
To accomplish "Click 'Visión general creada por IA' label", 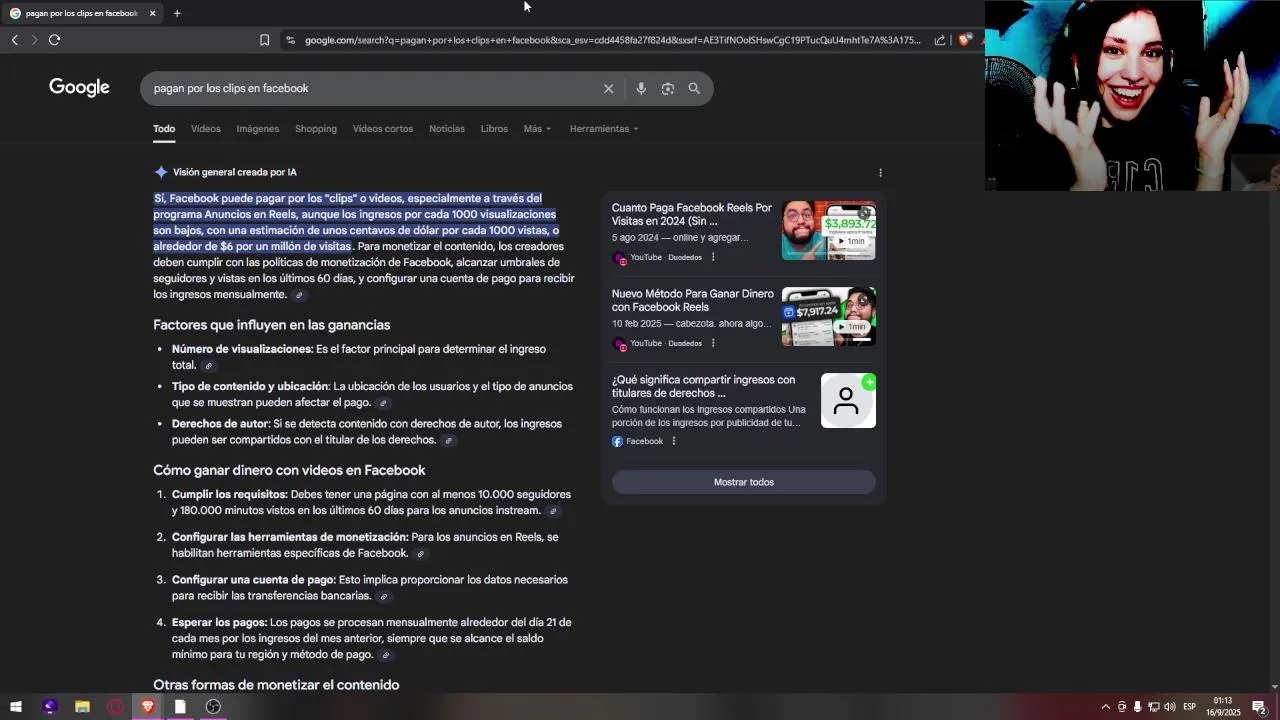I will click(235, 172).
